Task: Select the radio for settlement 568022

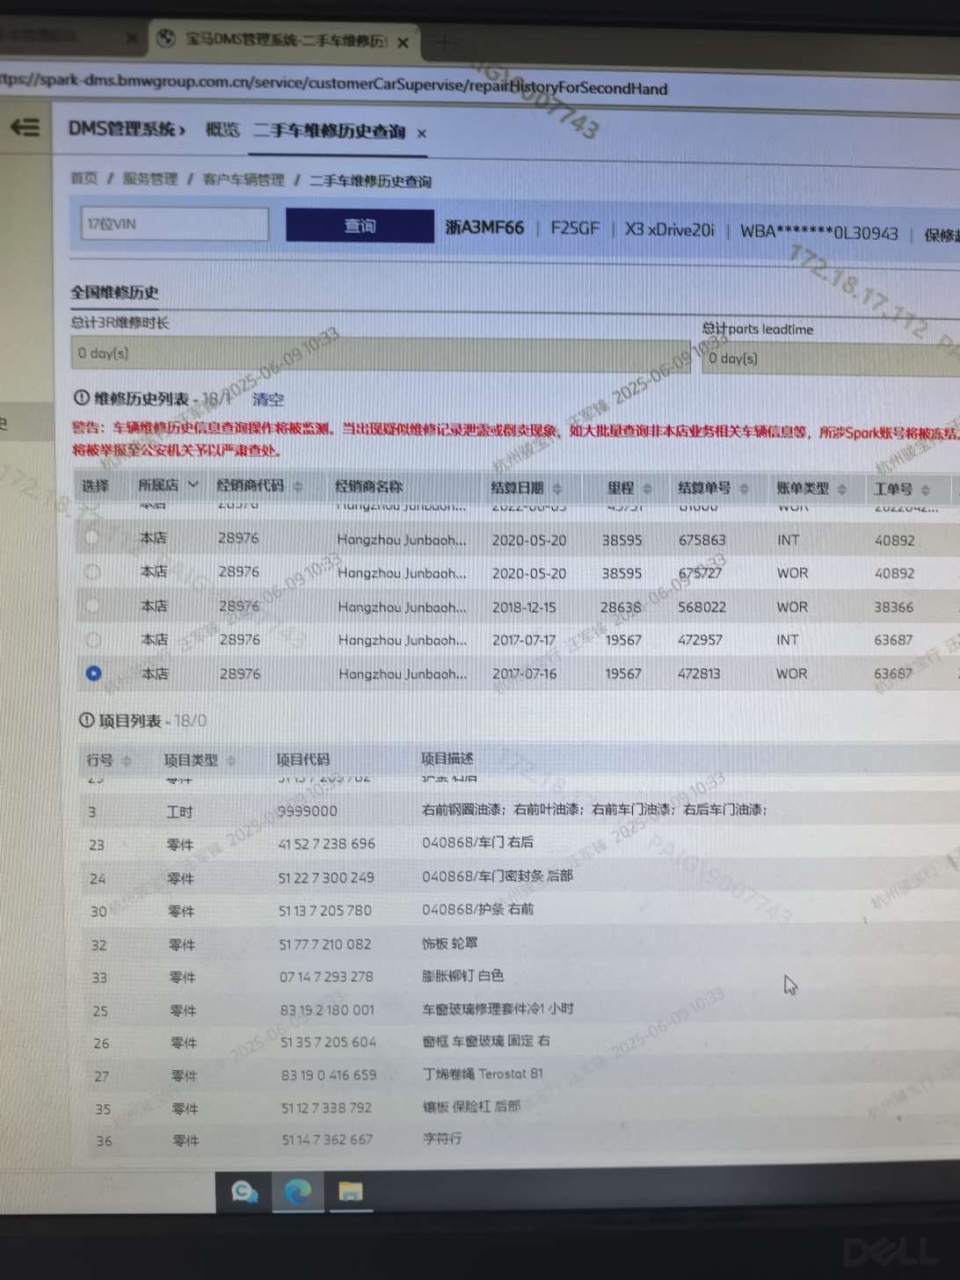Action: pyautogui.click(x=92, y=605)
